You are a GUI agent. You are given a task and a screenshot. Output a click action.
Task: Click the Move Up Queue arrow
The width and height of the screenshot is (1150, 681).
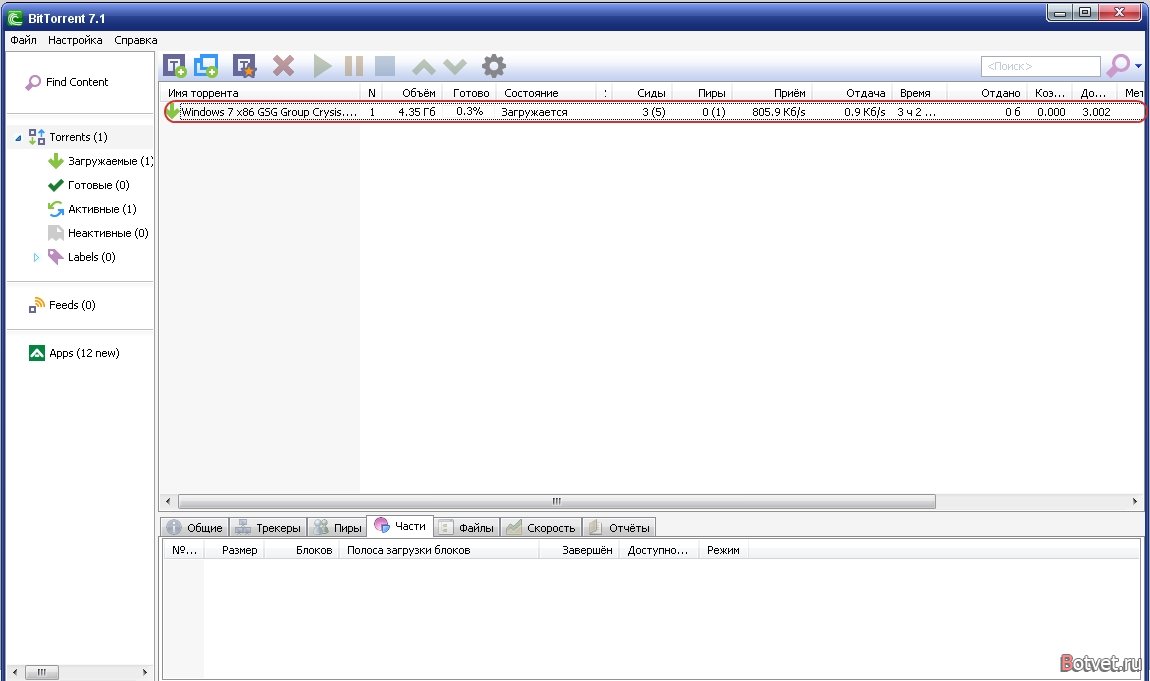[x=424, y=67]
